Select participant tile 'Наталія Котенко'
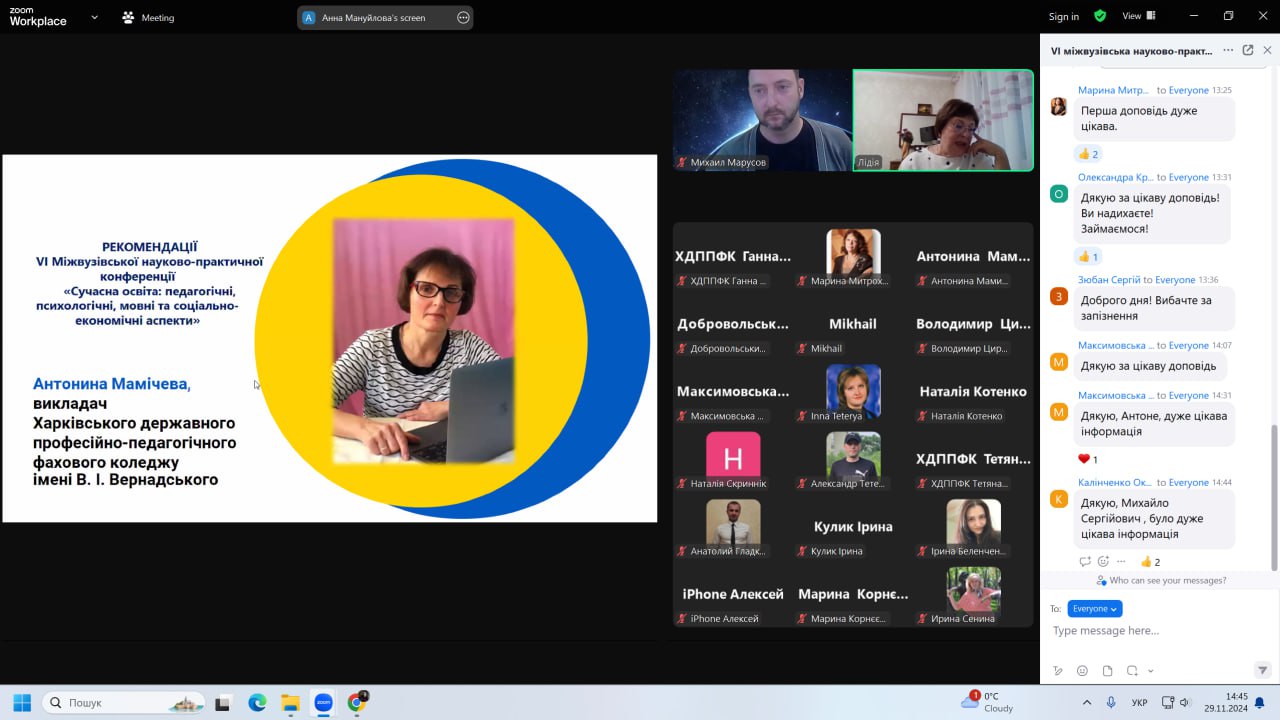 pos(973,393)
